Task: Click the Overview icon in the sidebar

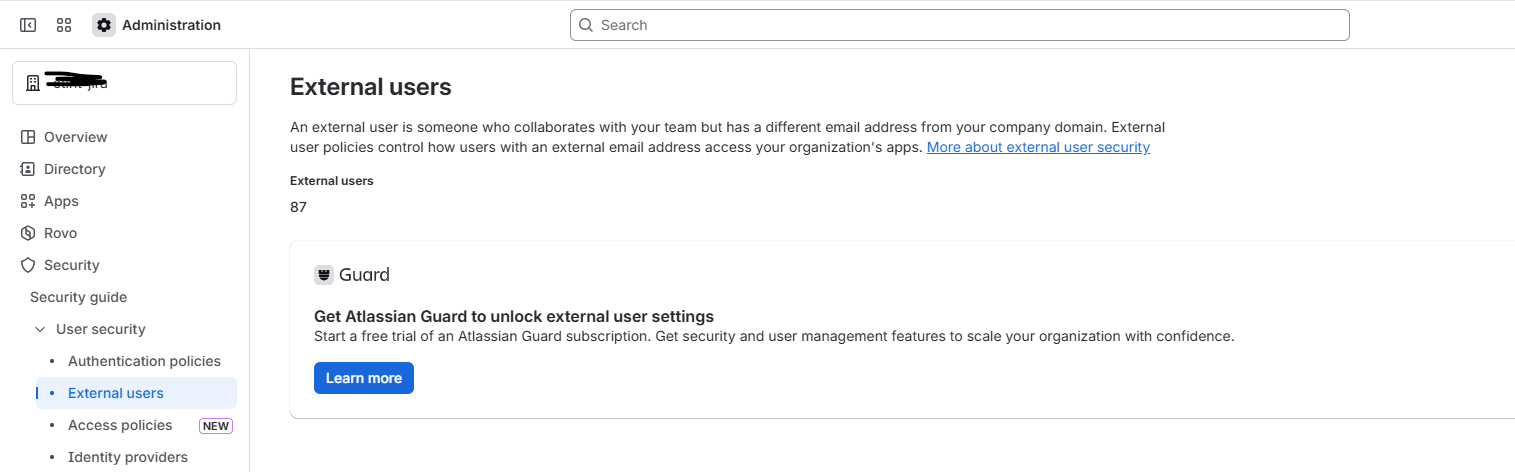Action: [x=28, y=137]
